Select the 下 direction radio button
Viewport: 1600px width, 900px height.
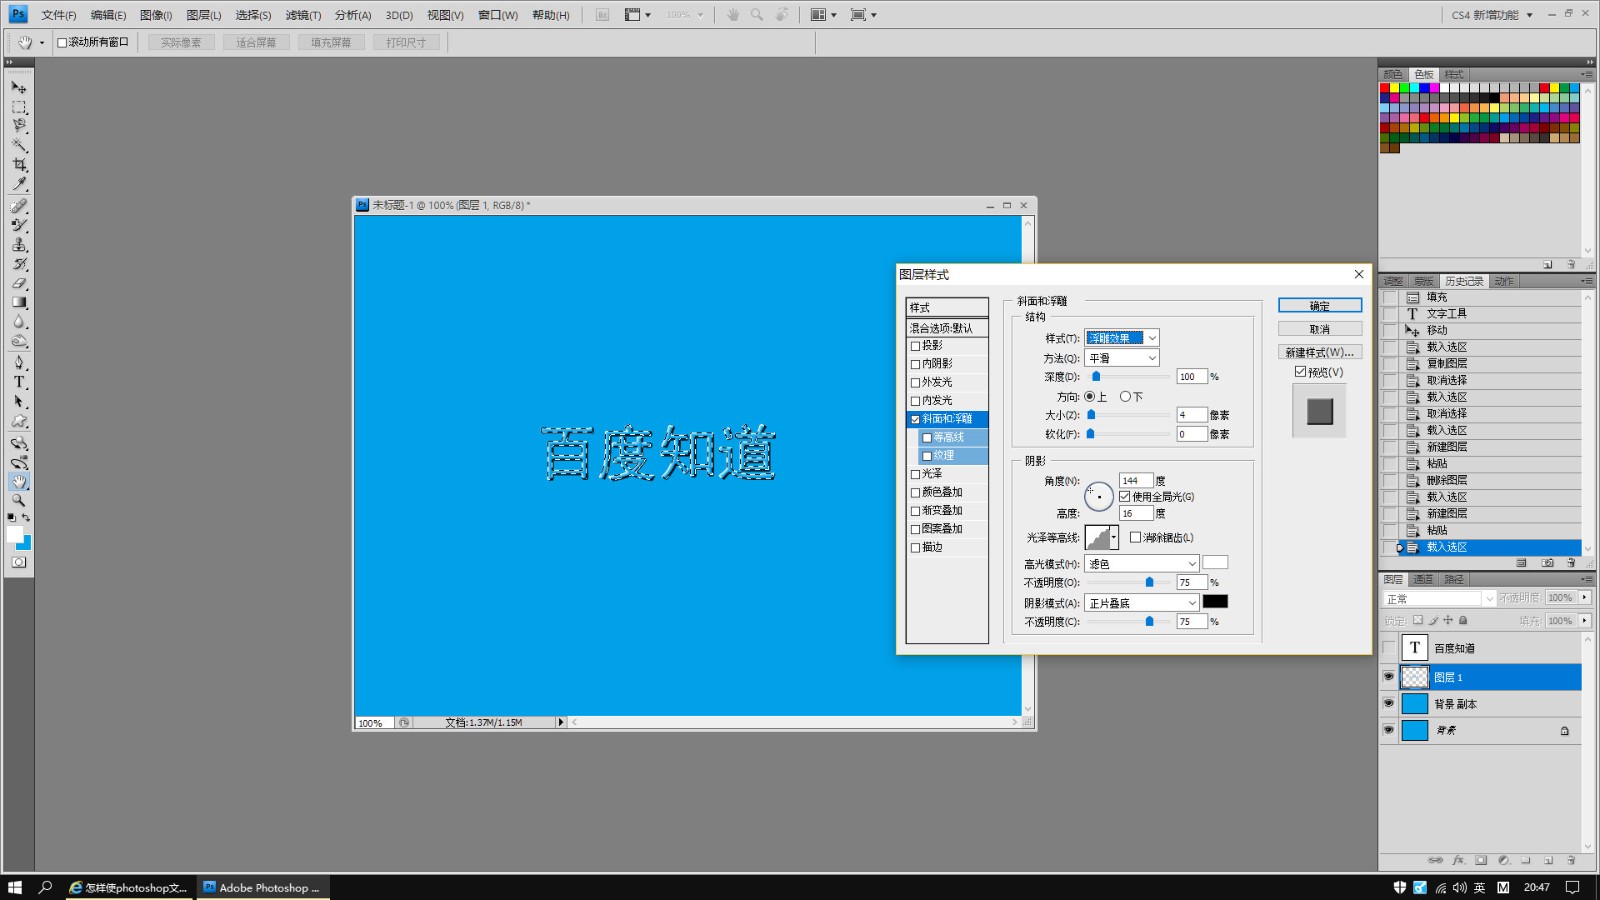pos(1125,396)
